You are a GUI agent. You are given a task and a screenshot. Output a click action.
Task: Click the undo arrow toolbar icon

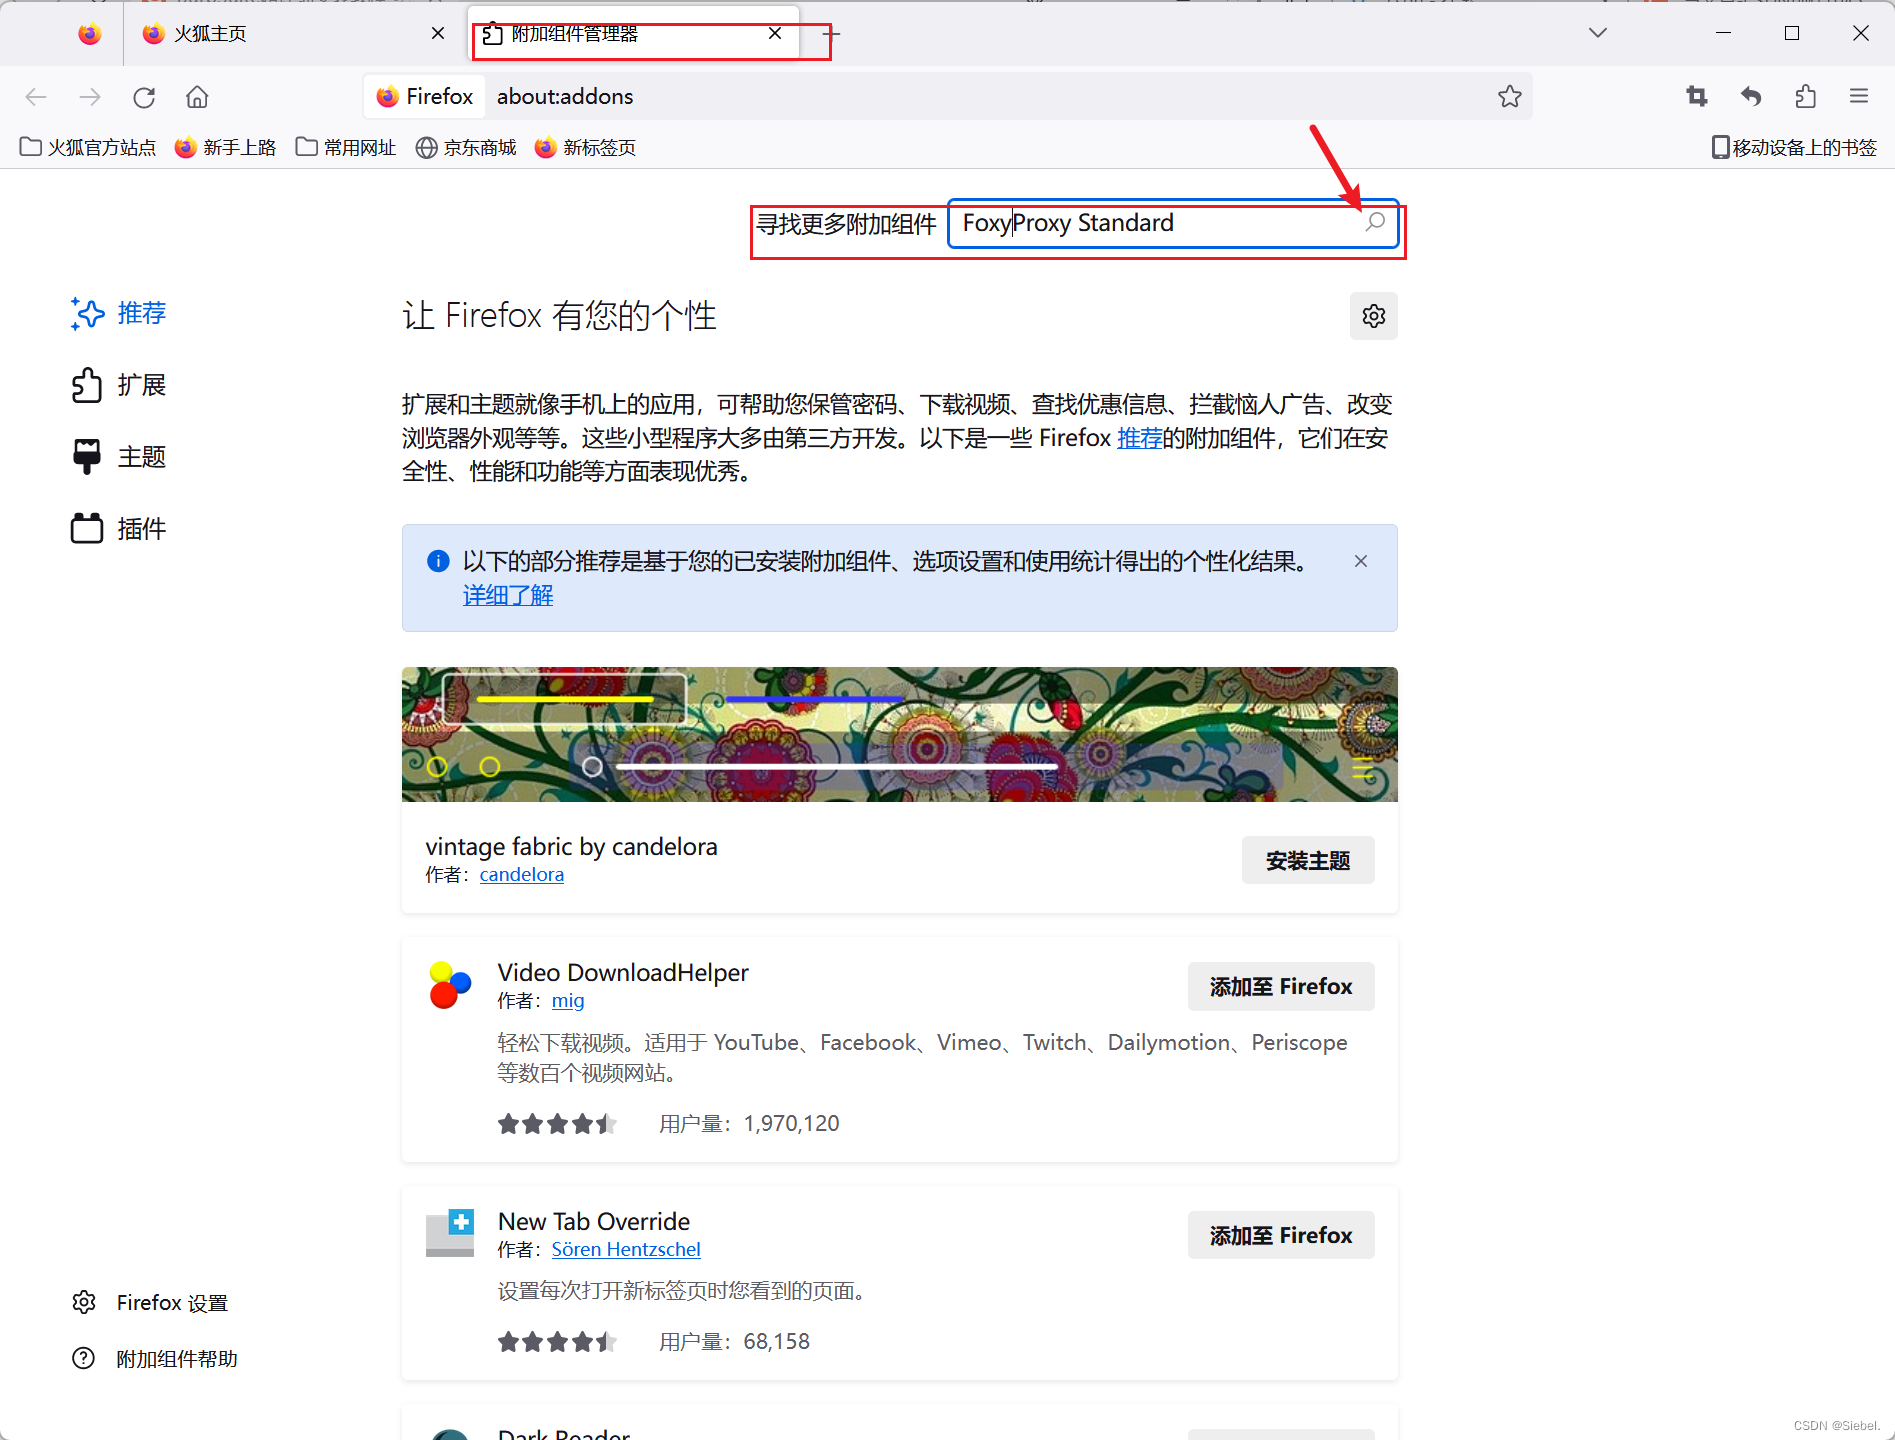point(1751,97)
